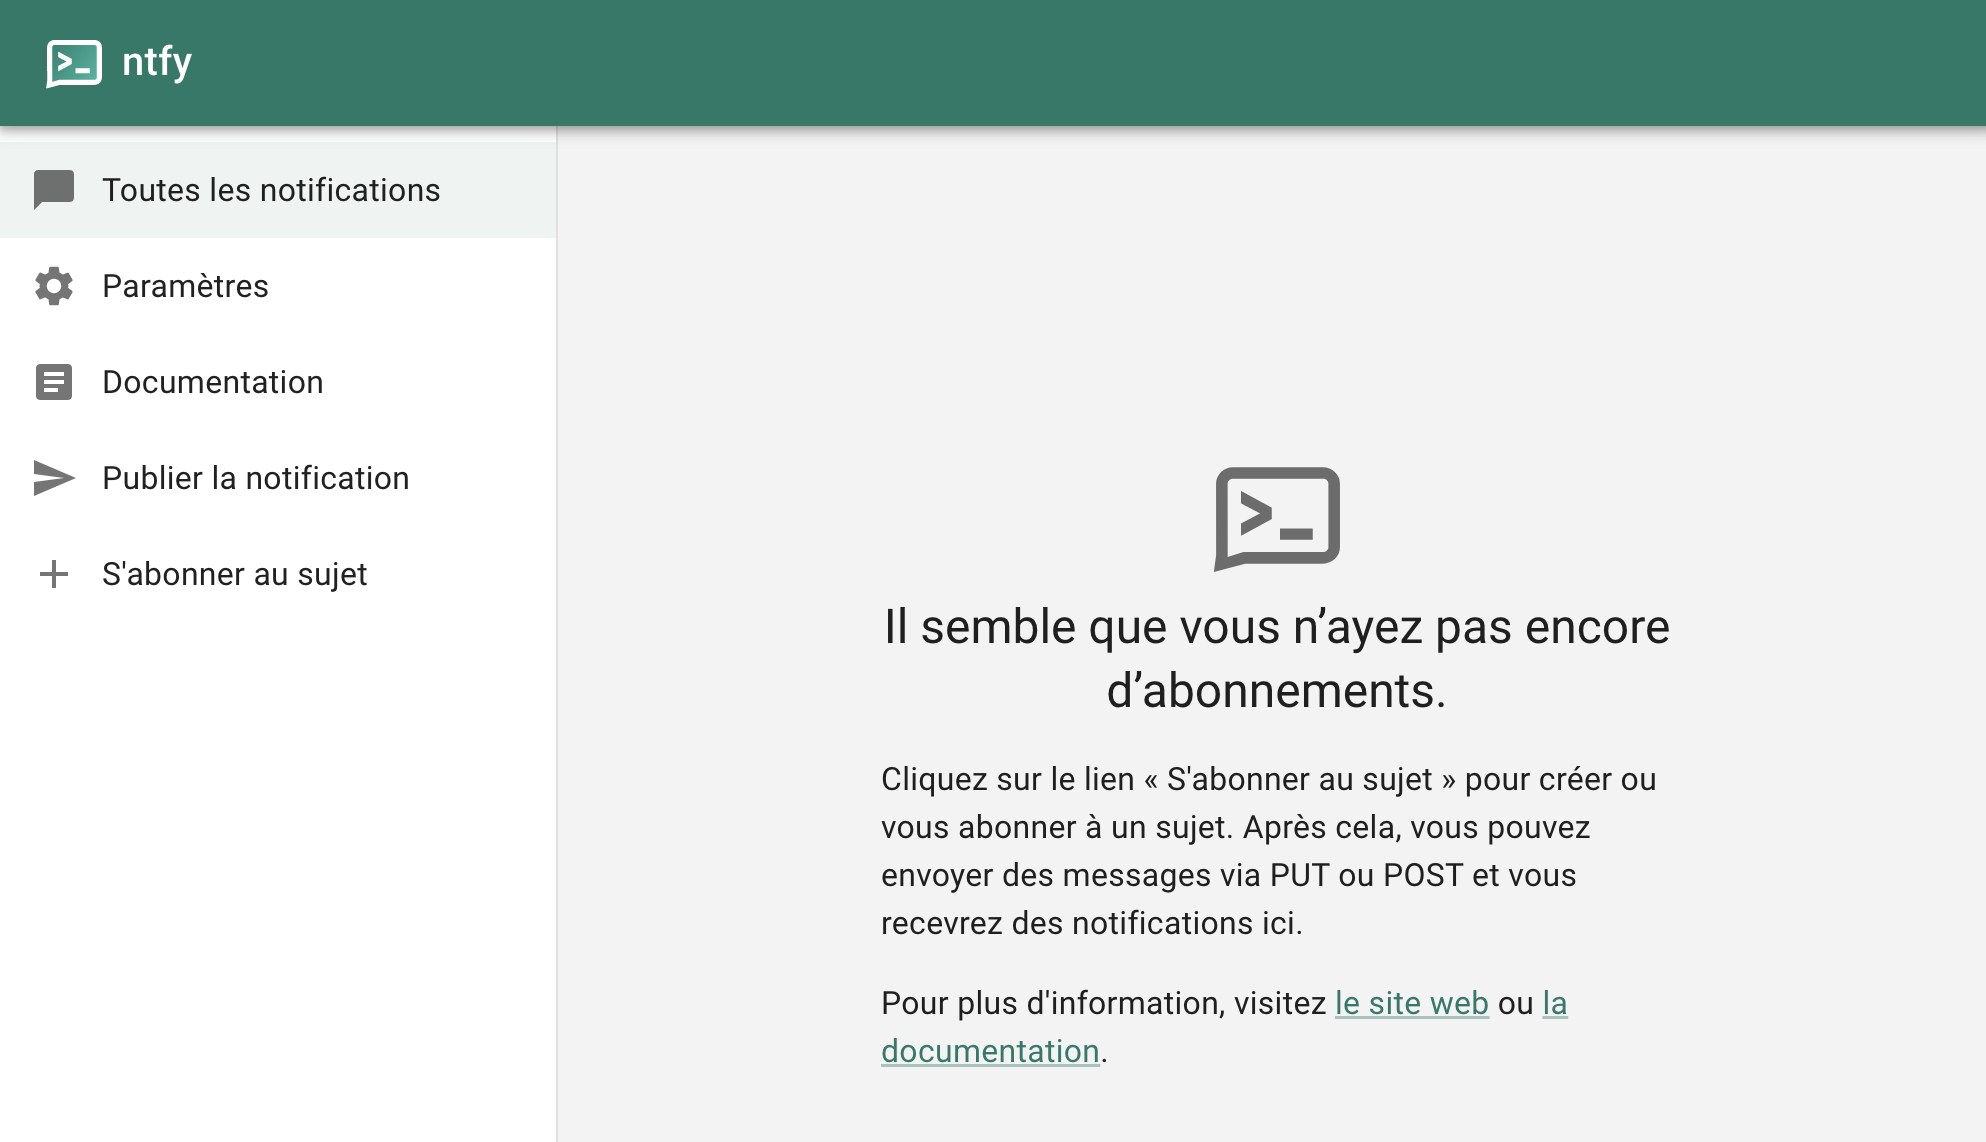Screen dimensions: 1986x1142
Task: Click the document icon beside Documentation
Action: [54, 382]
